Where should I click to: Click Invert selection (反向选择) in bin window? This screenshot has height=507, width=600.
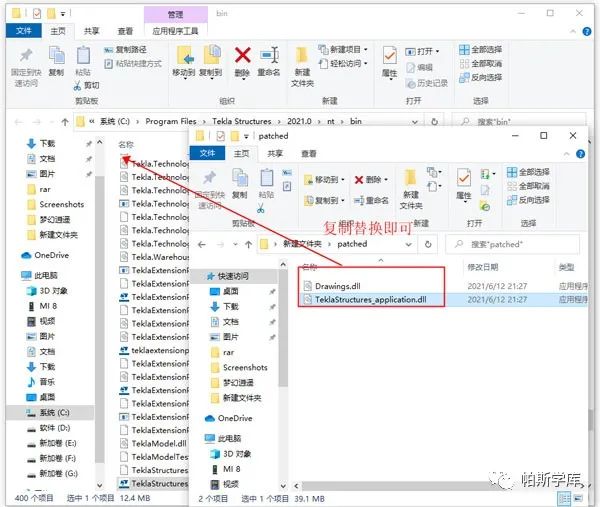(x=481, y=78)
